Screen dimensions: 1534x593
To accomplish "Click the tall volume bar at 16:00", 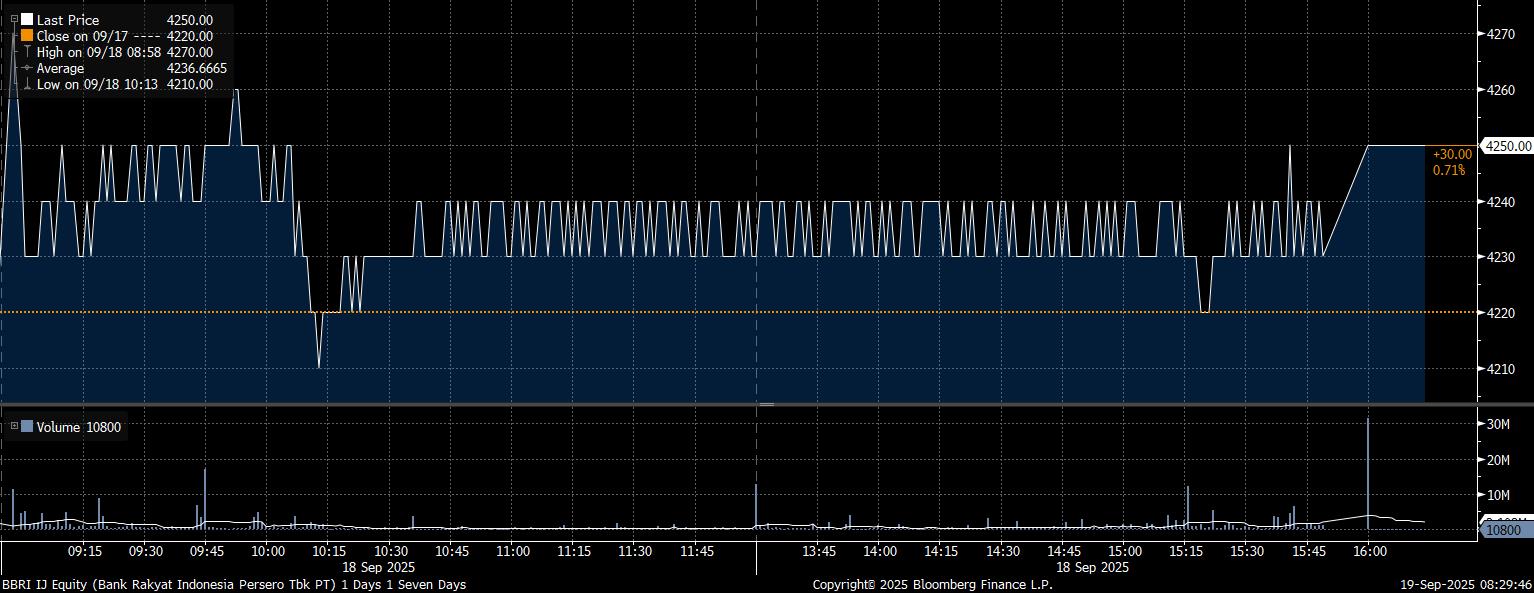I will (x=1368, y=470).
